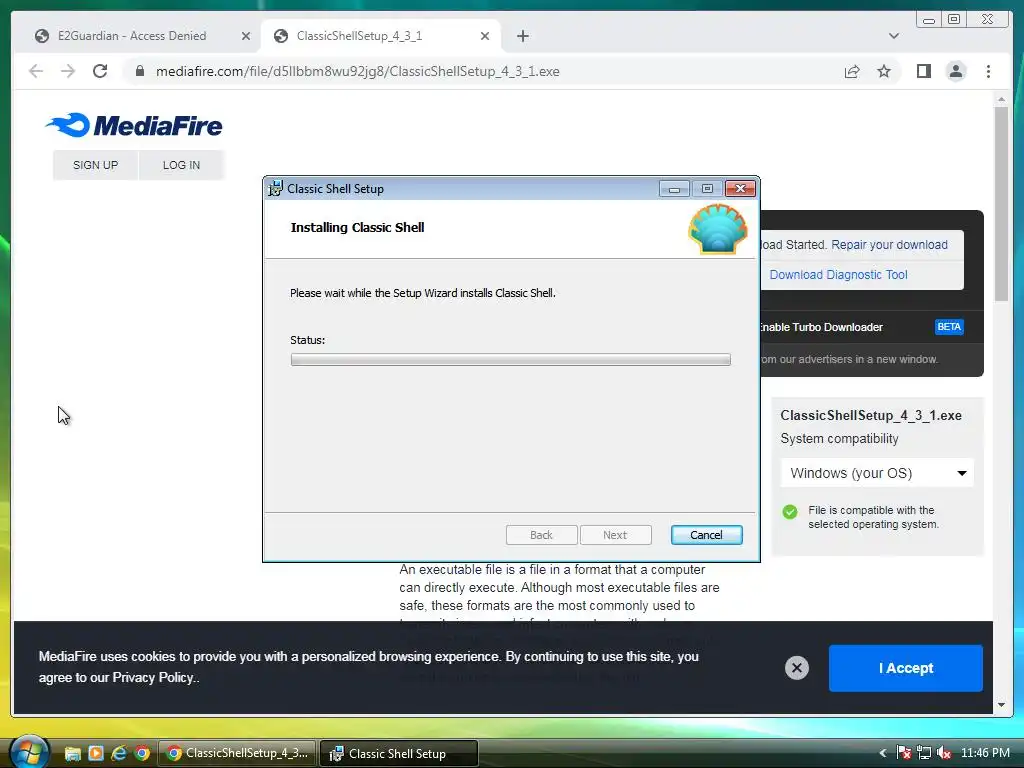Show hidden tray icons arrow
This screenshot has height=768, width=1024.
(x=882, y=753)
